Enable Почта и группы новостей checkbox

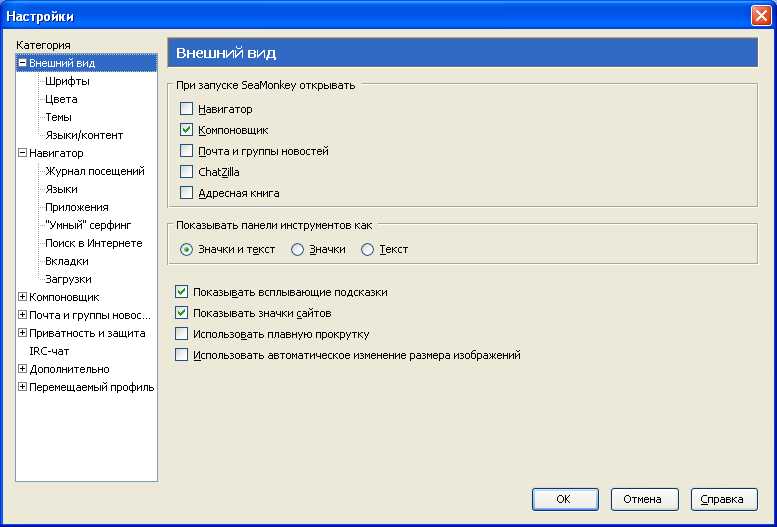[x=186, y=151]
